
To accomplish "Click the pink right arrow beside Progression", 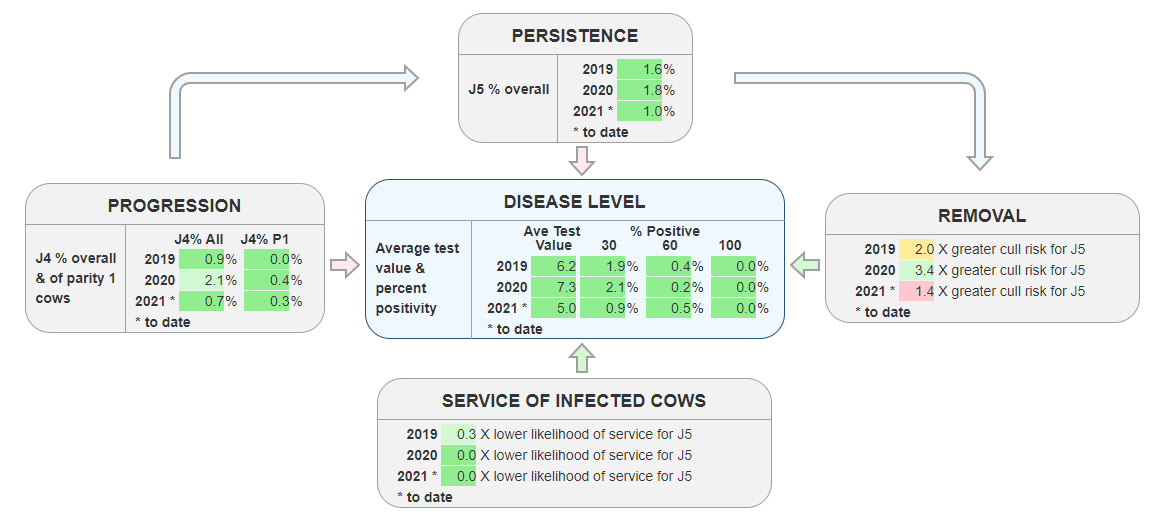I will [x=344, y=265].
